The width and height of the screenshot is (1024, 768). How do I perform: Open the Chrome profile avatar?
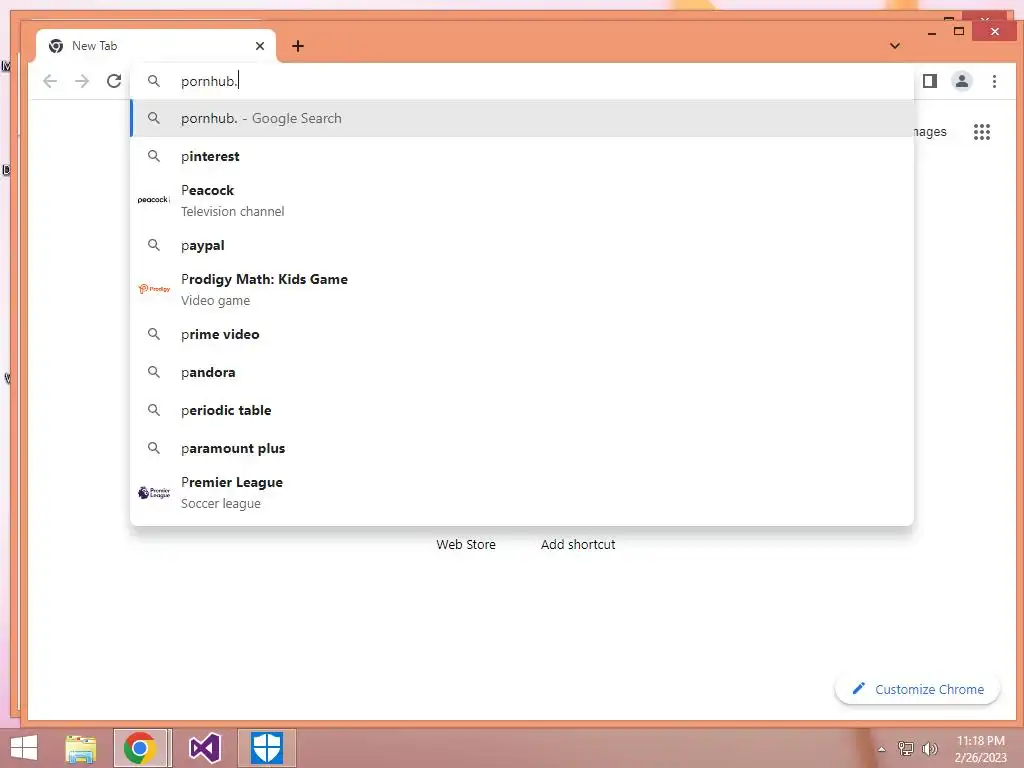tap(962, 81)
